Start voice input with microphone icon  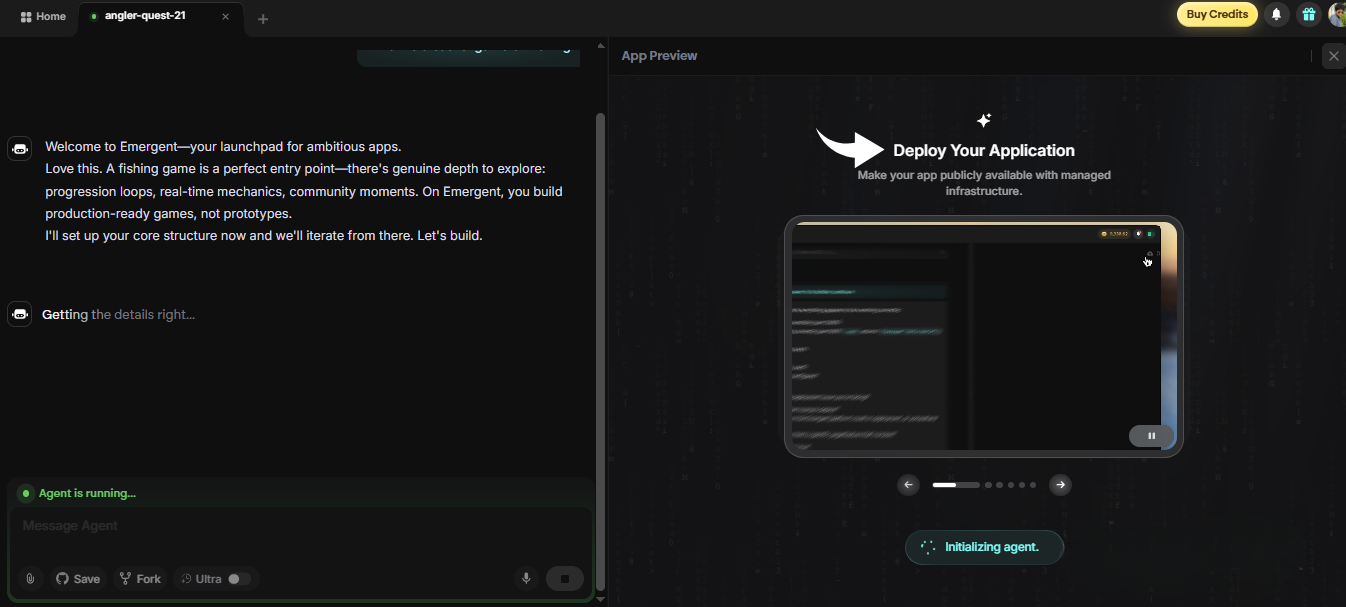click(526, 579)
